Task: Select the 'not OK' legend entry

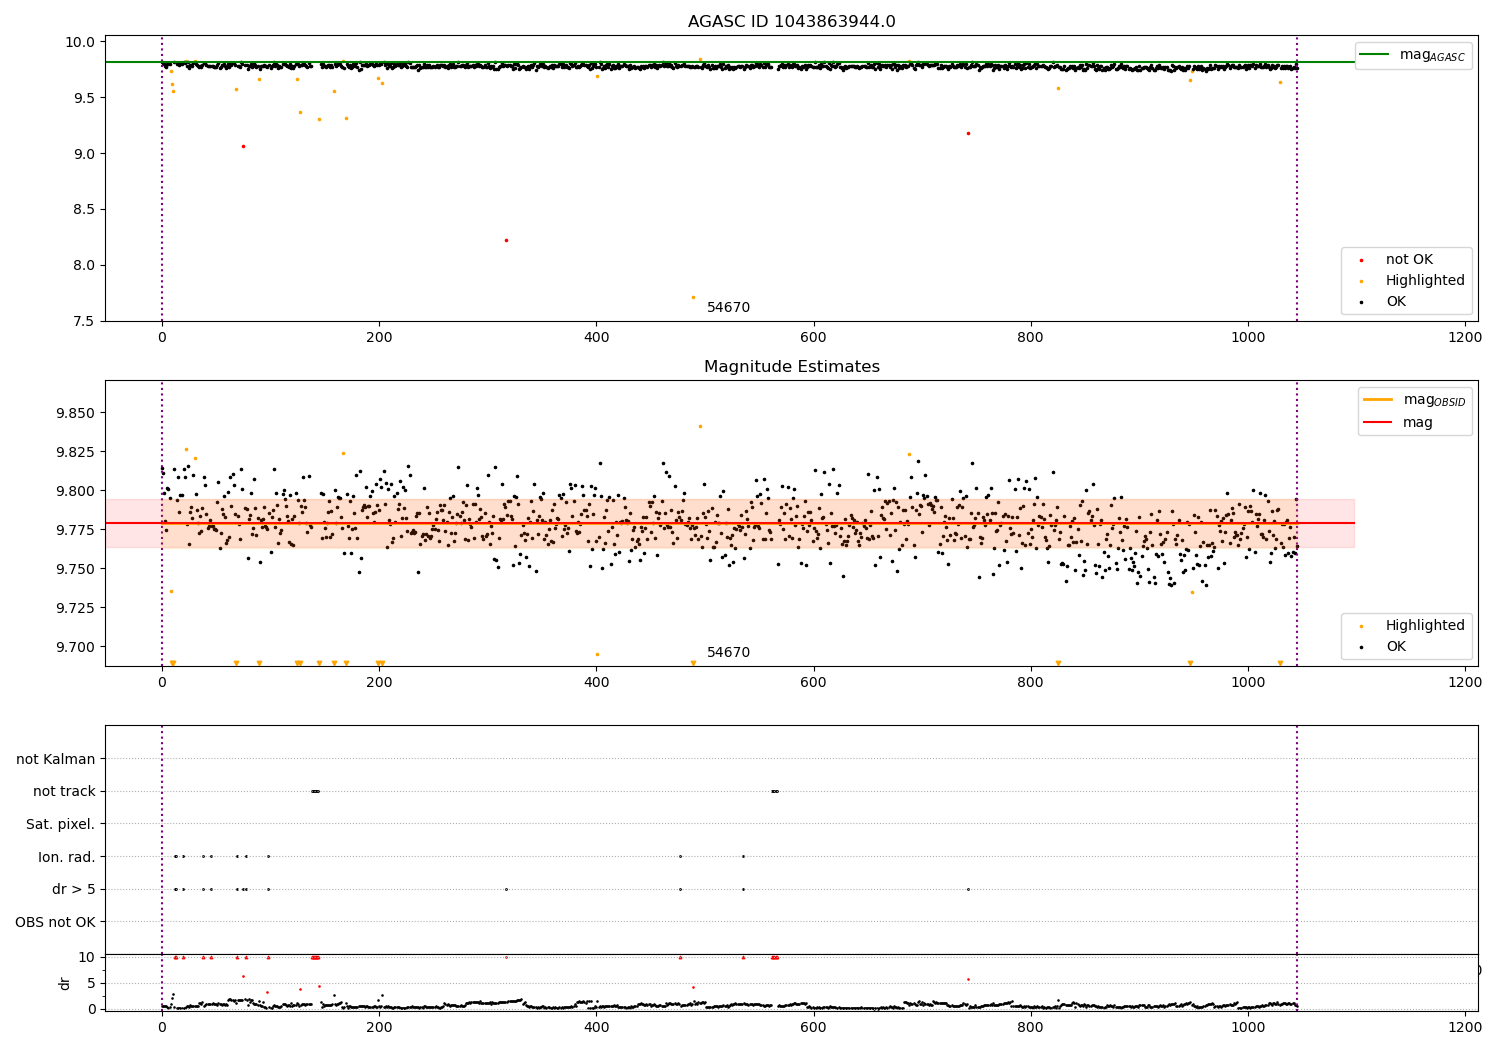Action: 1409,260
